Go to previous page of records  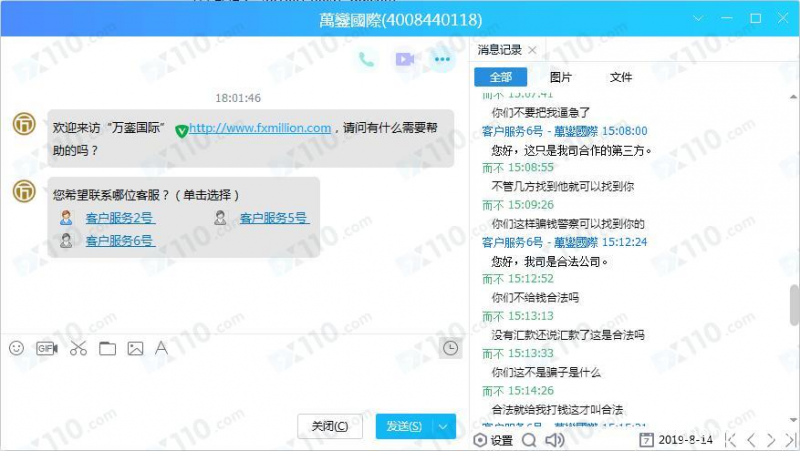(x=751, y=440)
